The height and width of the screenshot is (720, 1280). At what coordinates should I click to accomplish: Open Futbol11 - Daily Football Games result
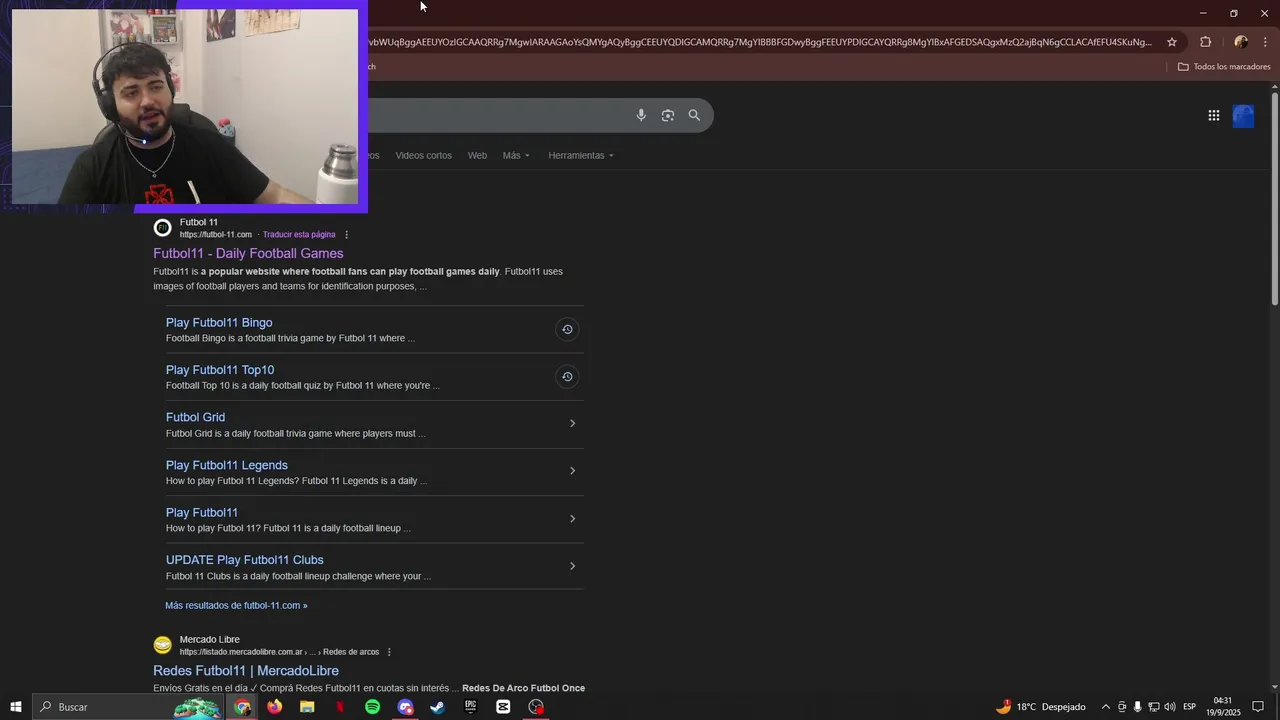(248, 254)
